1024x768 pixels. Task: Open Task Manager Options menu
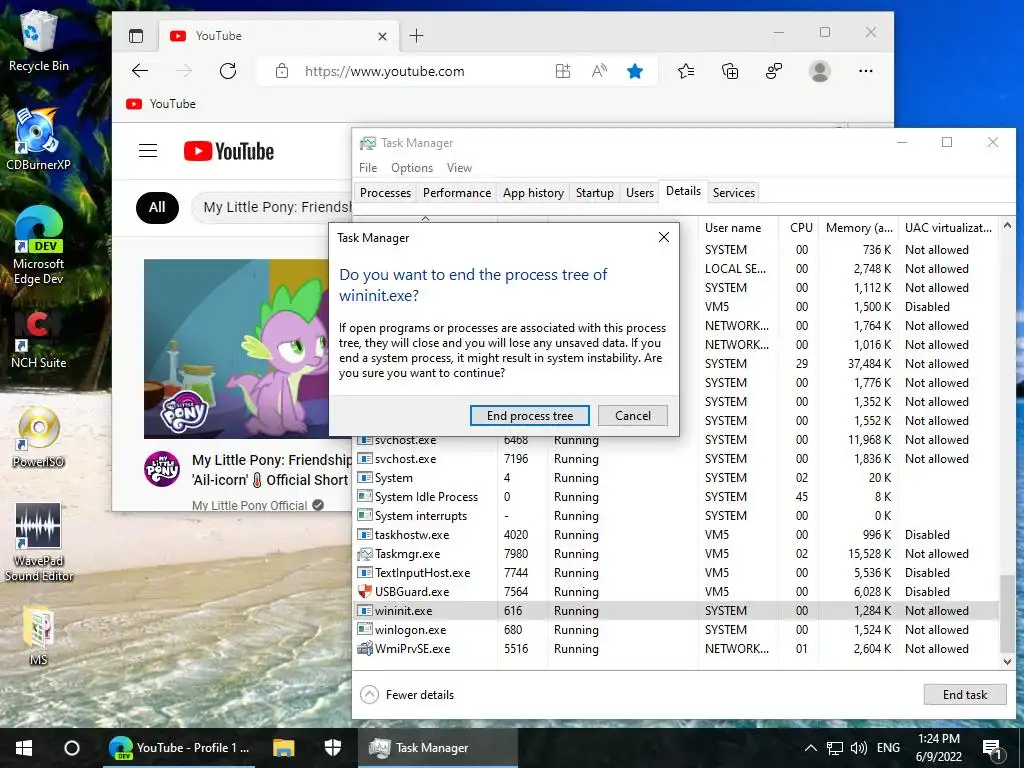pos(412,168)
